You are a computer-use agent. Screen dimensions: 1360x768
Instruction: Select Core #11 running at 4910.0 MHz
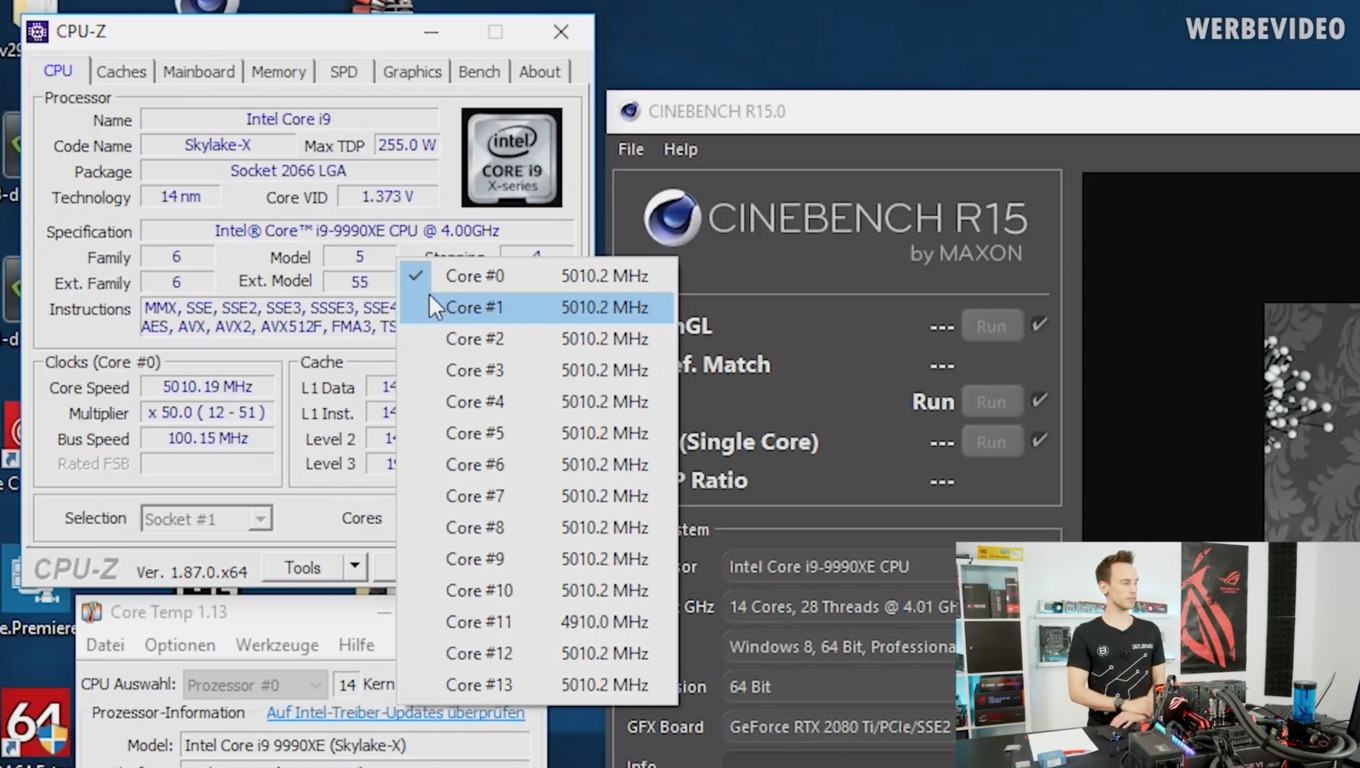click(x=537, y=622)
